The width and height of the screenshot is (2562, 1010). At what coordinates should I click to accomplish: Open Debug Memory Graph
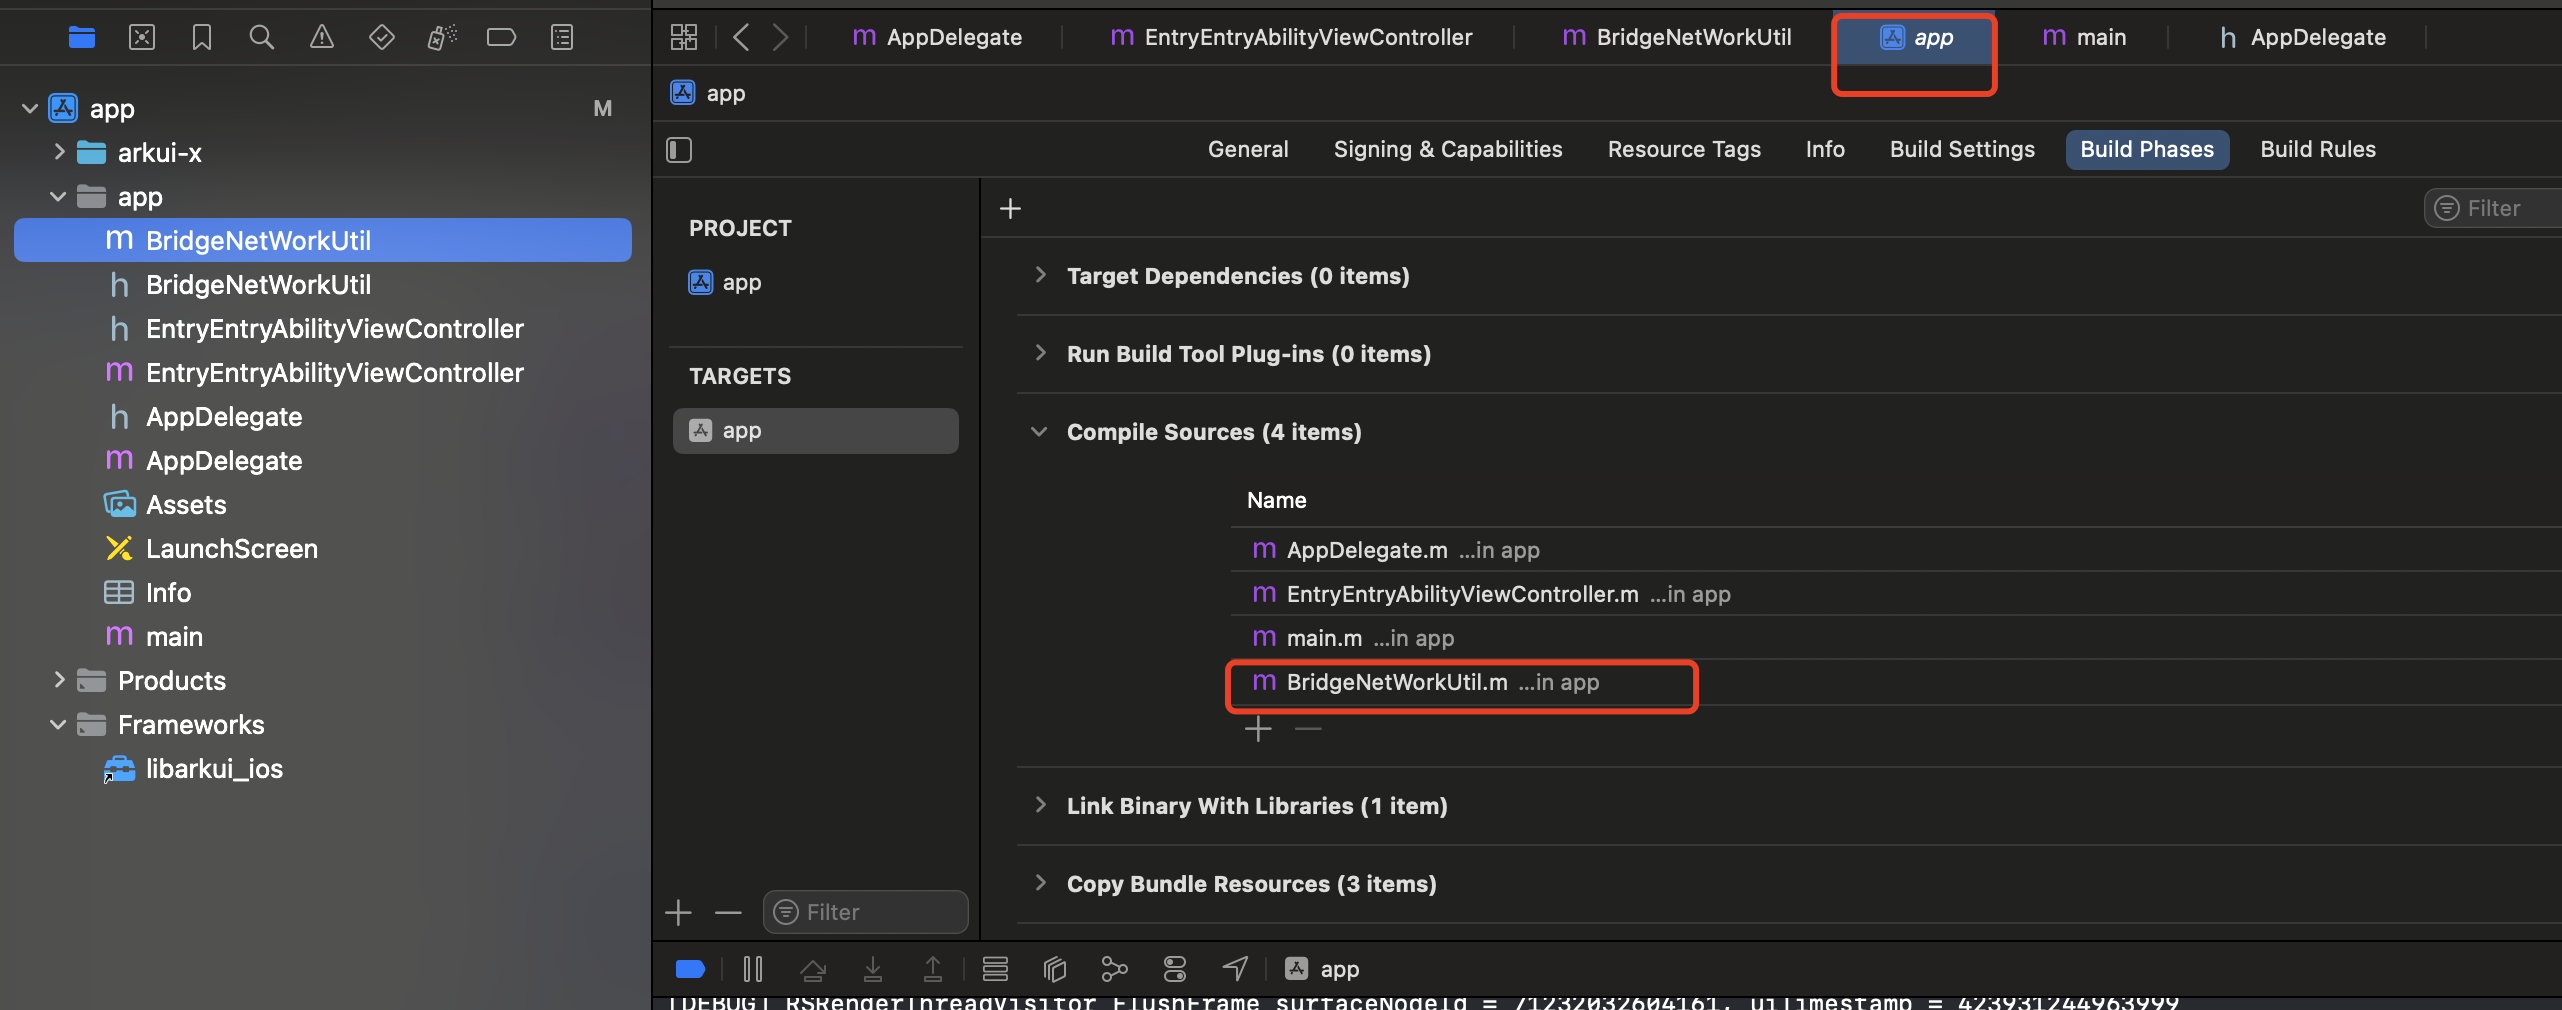tap(1115, 969)
